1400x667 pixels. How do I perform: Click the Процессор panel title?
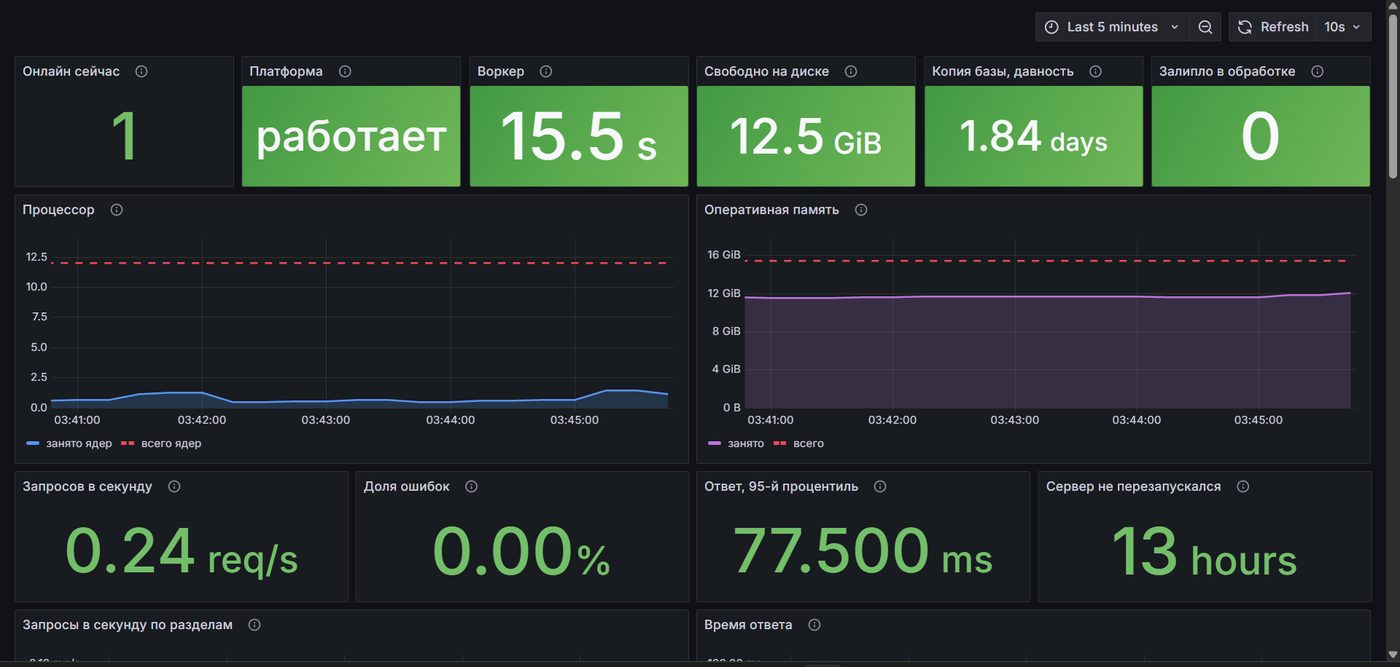59,210
